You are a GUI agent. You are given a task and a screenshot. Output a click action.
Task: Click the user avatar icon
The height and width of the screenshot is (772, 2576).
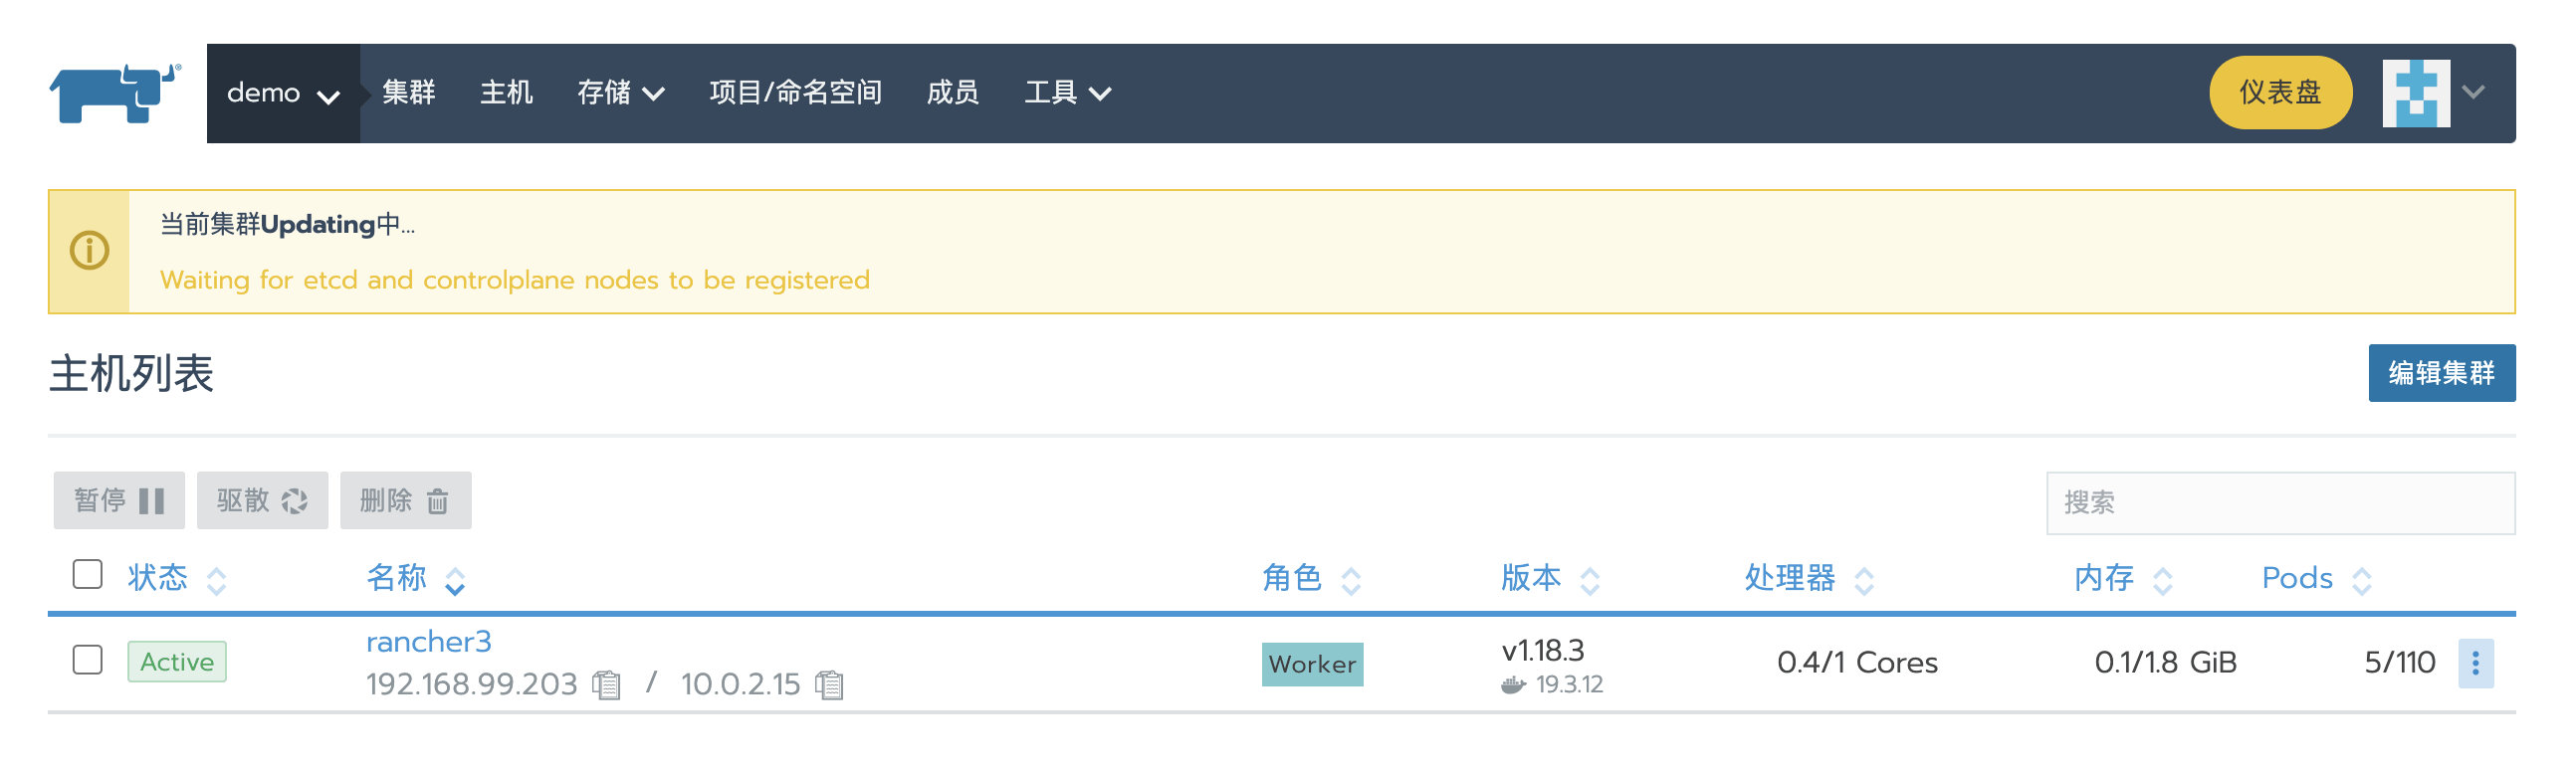(2415, 94)
